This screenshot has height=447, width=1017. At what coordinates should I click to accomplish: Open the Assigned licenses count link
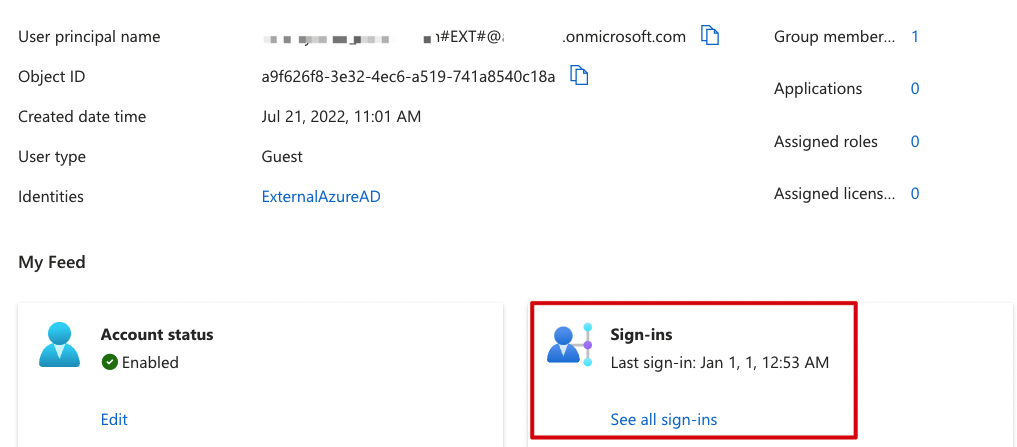915,193
